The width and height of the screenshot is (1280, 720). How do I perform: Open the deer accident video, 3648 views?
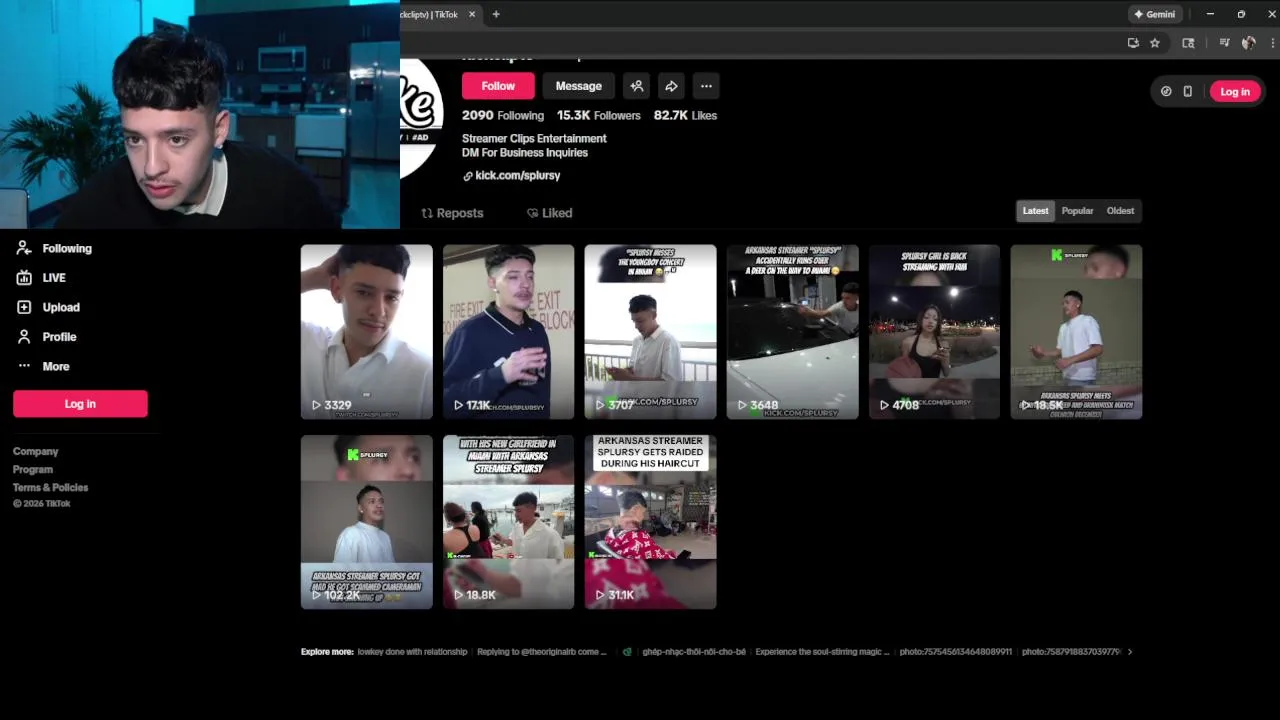click(x=792, y=332)
